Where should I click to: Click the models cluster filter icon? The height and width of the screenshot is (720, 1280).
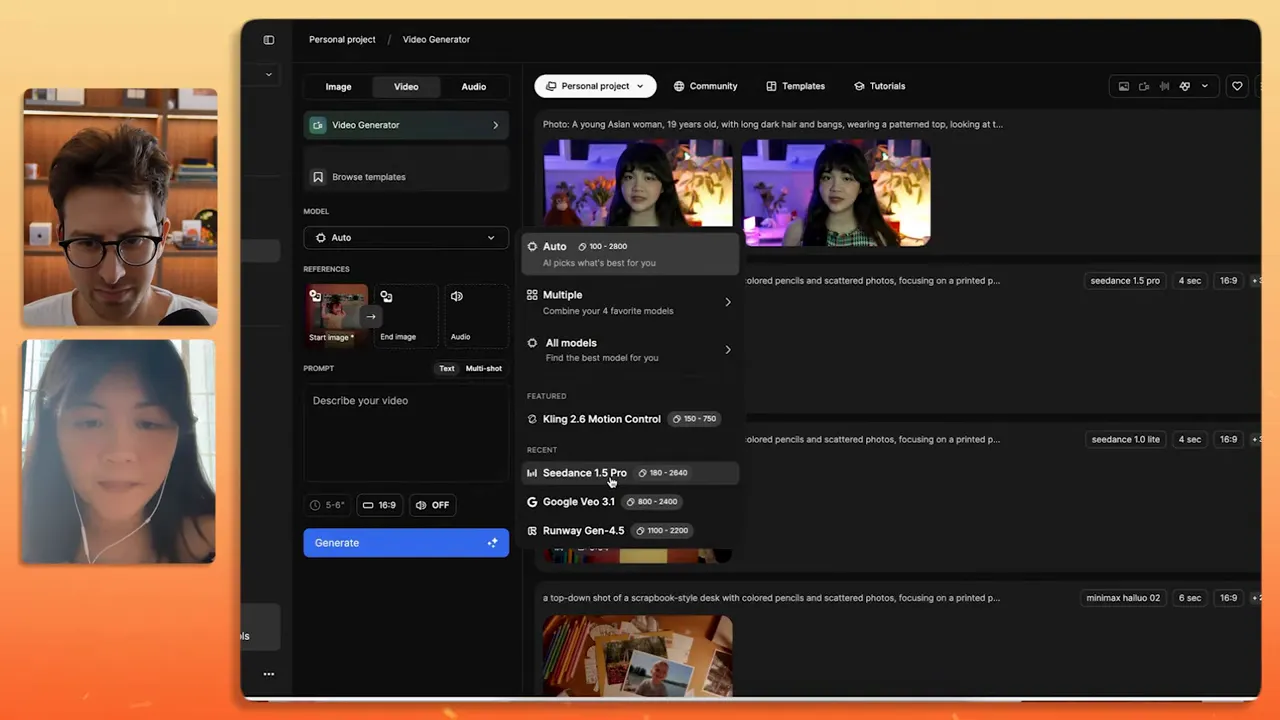(1185, 86)
